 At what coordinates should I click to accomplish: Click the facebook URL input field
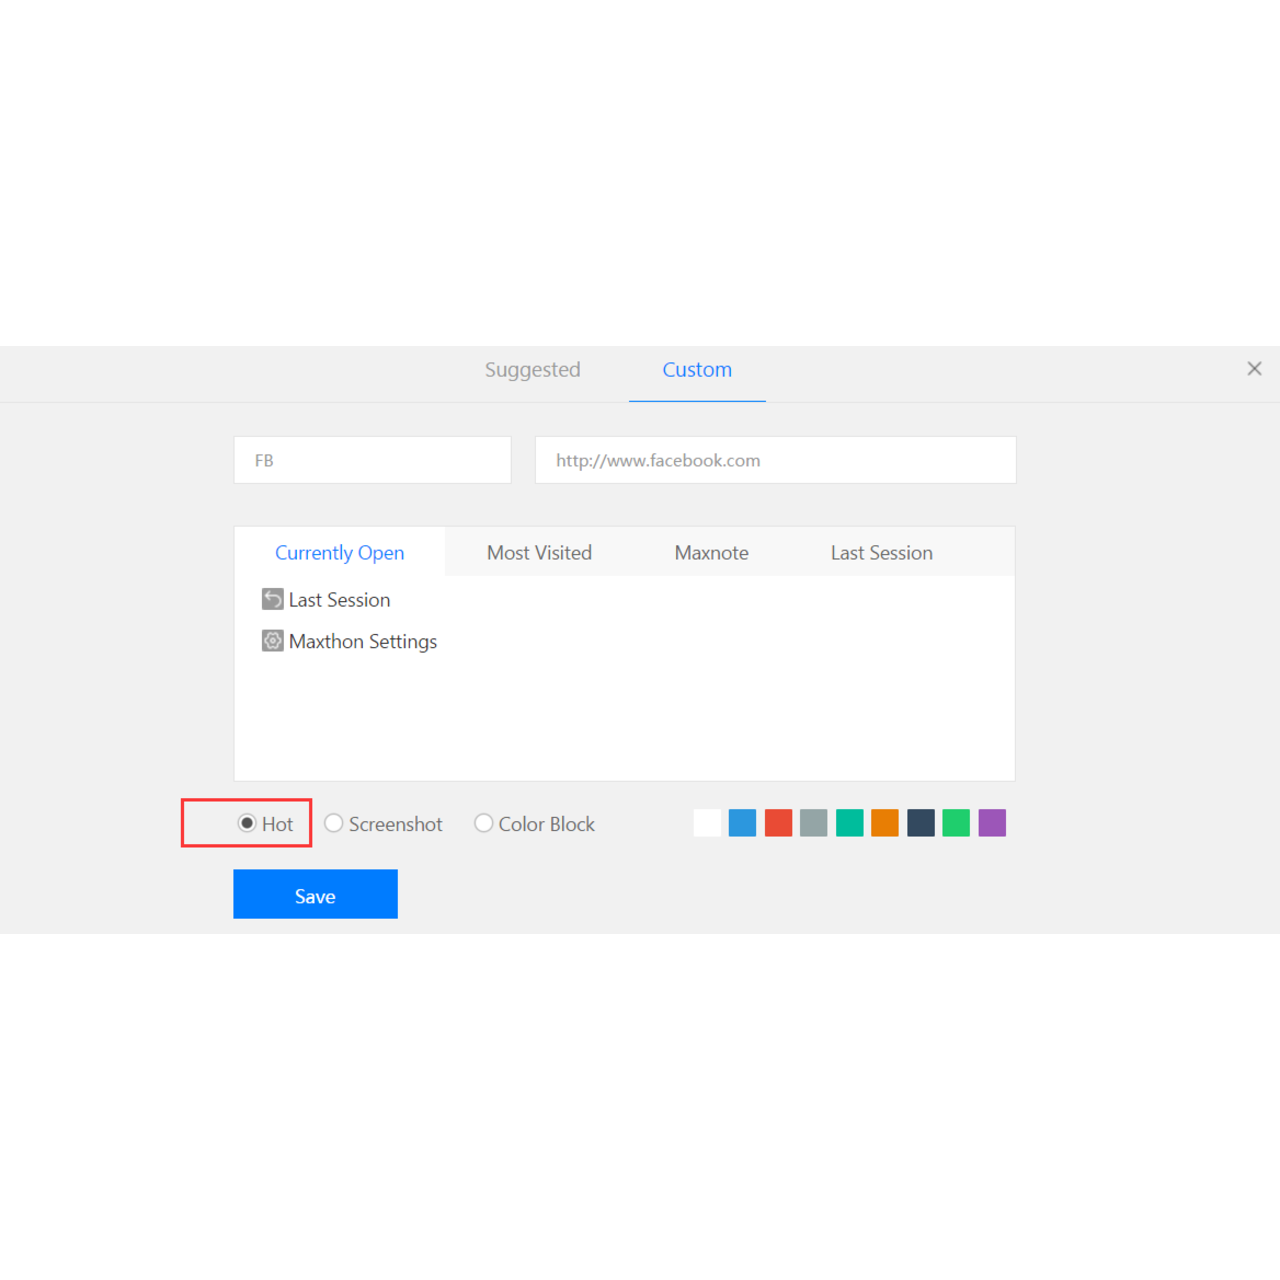pos(775,460)
